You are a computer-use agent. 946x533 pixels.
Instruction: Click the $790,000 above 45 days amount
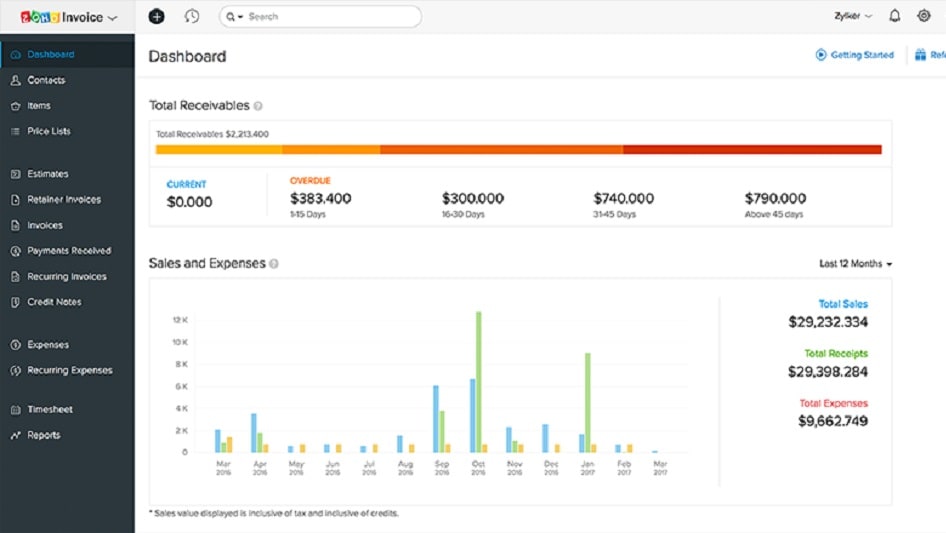coord(775,199)
